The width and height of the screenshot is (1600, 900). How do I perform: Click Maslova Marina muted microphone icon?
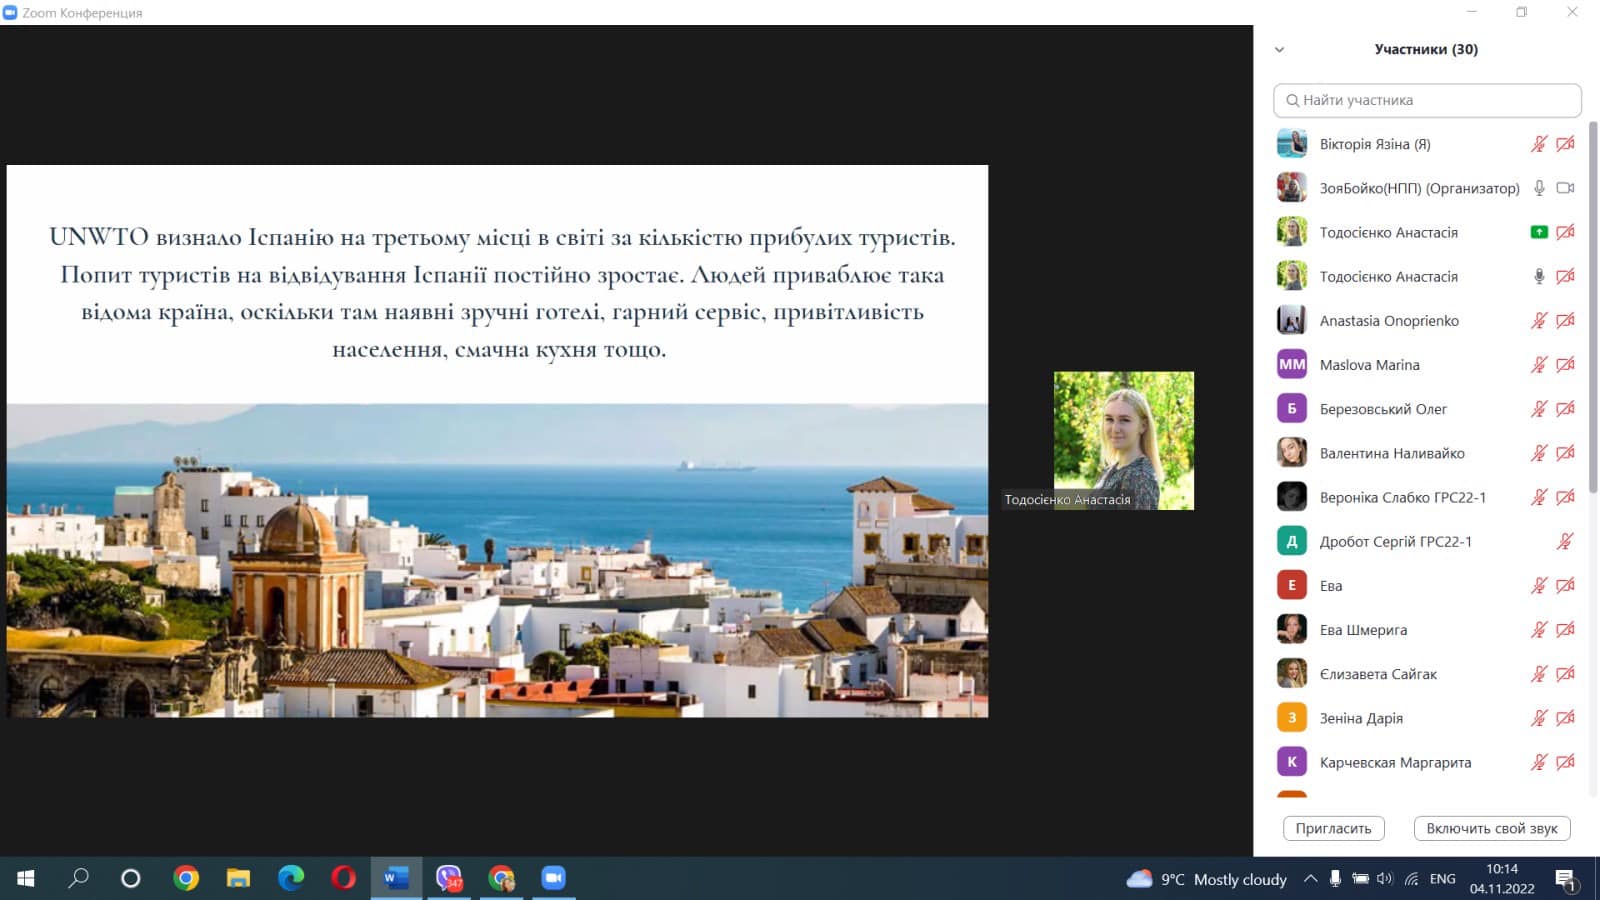pyautogui.click(x=1539, y=365)
